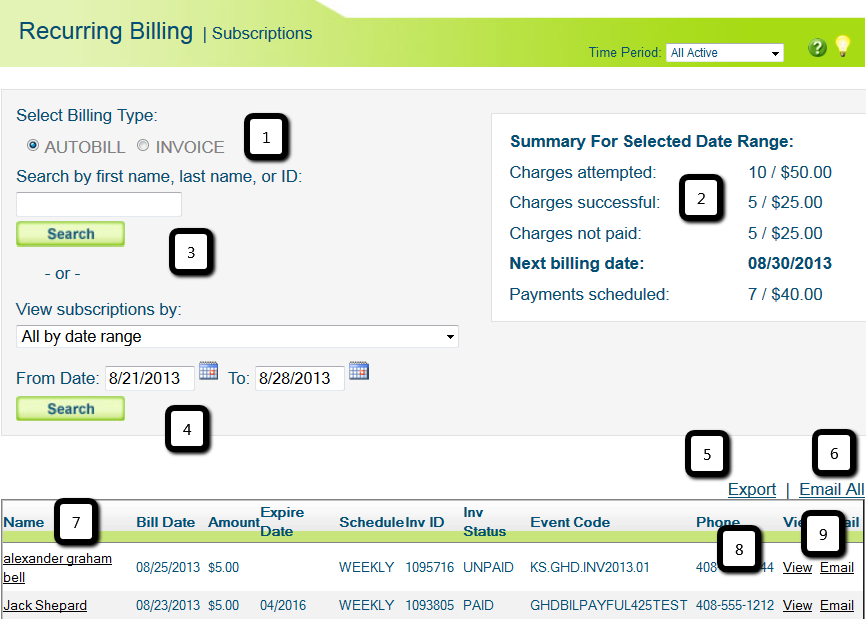Screen dimensions: 866x619
Task: Click the name or ID search field
Action: coord(99,205)
